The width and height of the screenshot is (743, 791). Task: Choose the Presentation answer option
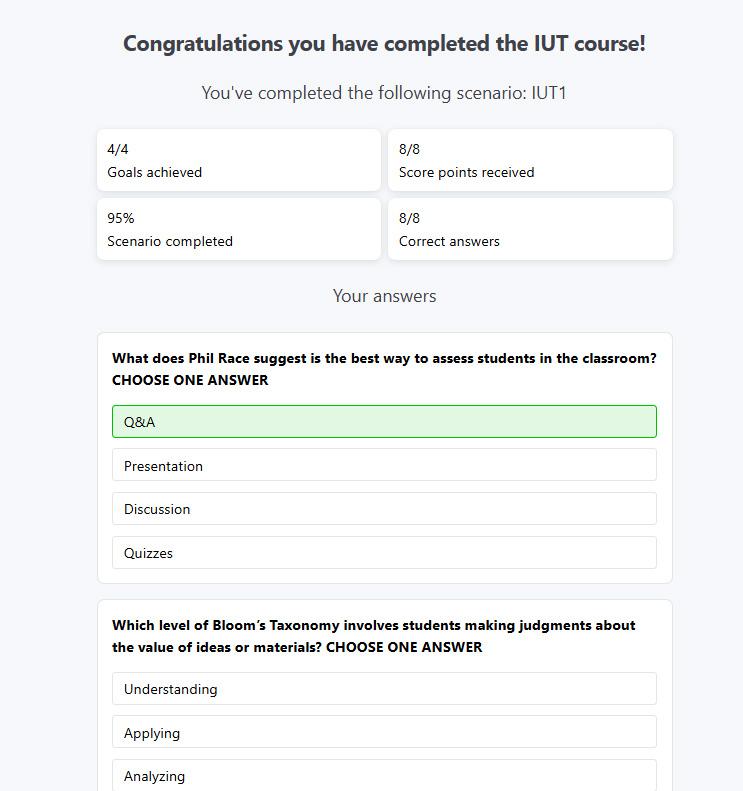pyautogui.click(x=384, y=466)
